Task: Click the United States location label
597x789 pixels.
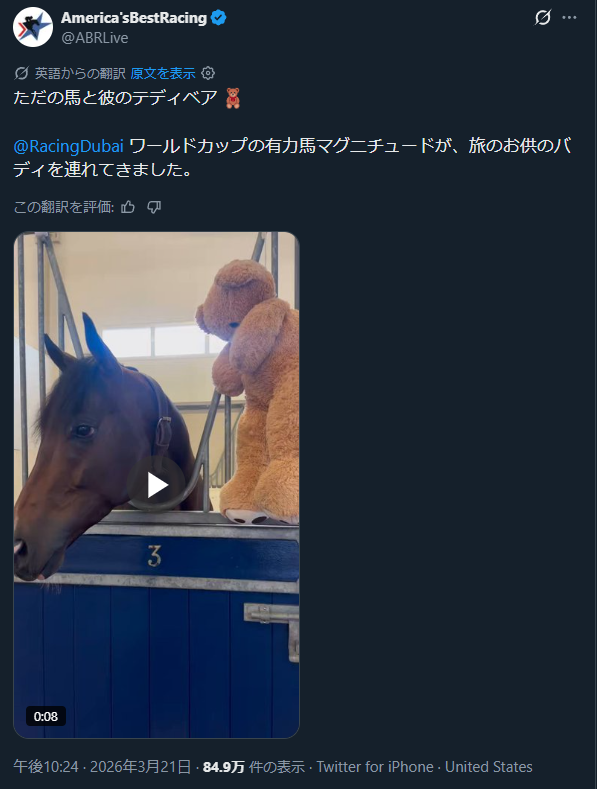Action: 489,766
